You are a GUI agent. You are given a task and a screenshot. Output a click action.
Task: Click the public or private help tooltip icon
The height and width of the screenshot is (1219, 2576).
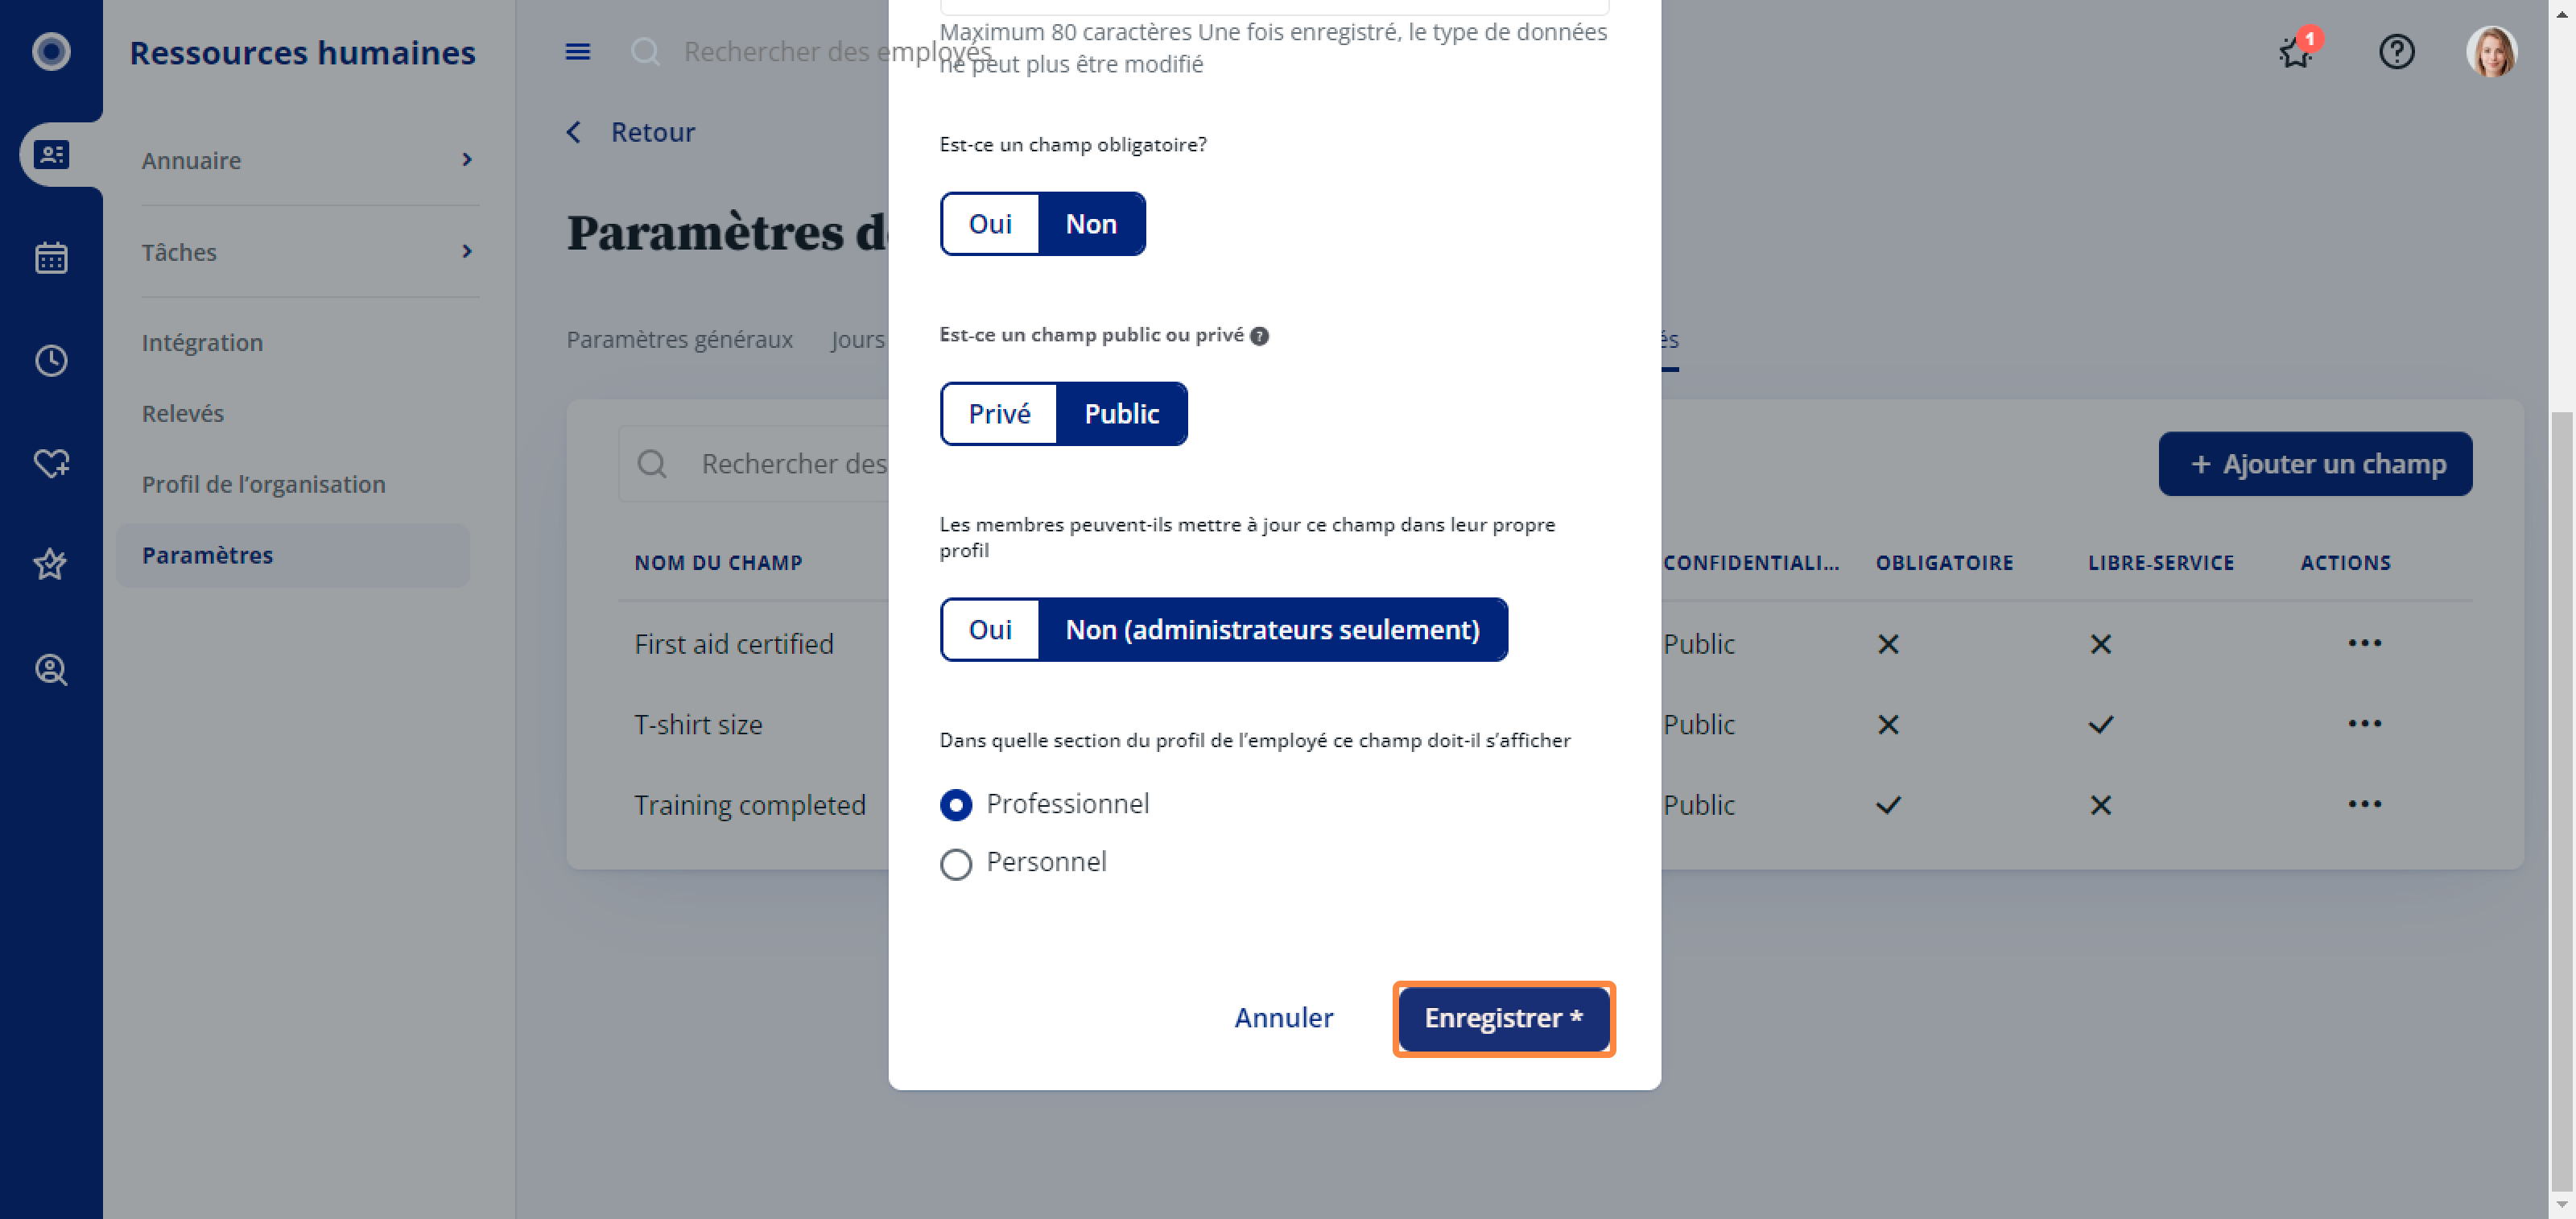click(1260, 336)
